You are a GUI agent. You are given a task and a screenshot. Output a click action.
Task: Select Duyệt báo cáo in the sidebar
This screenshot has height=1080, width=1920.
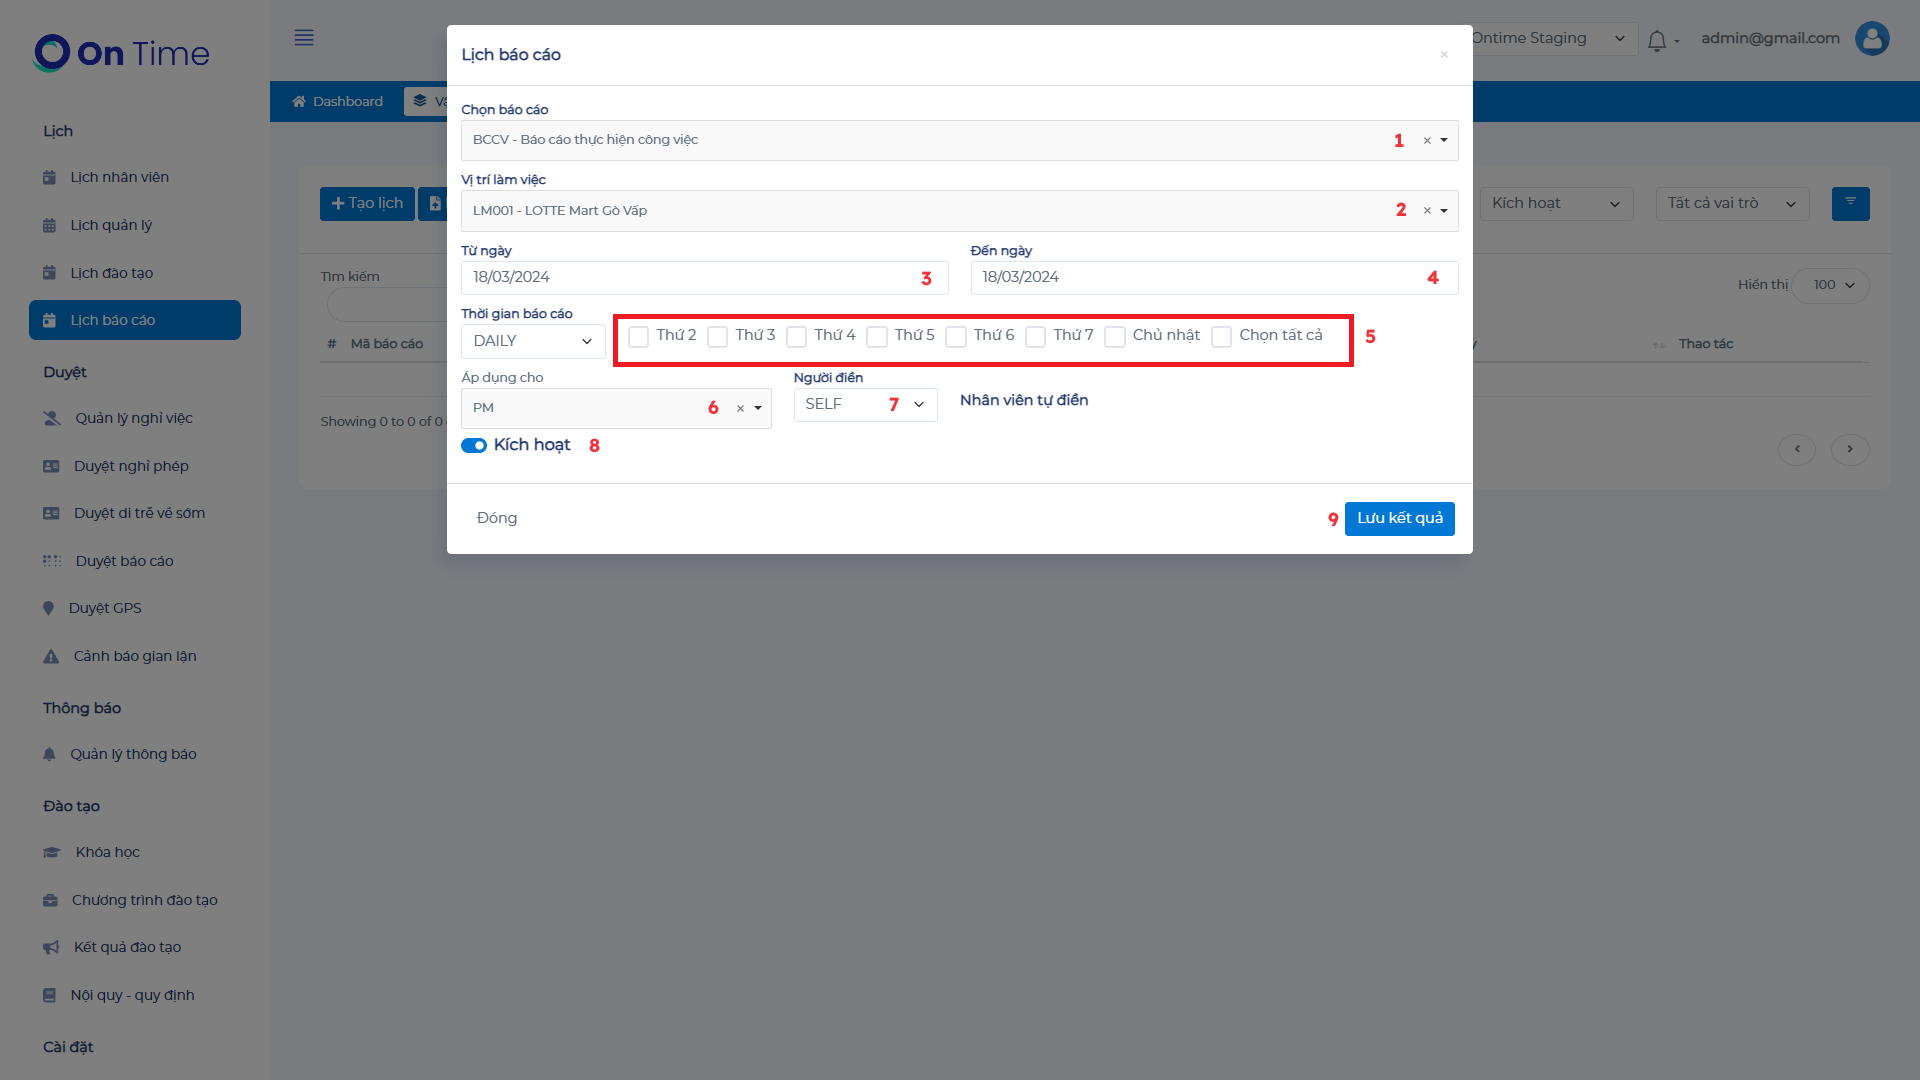pos(124,561)
